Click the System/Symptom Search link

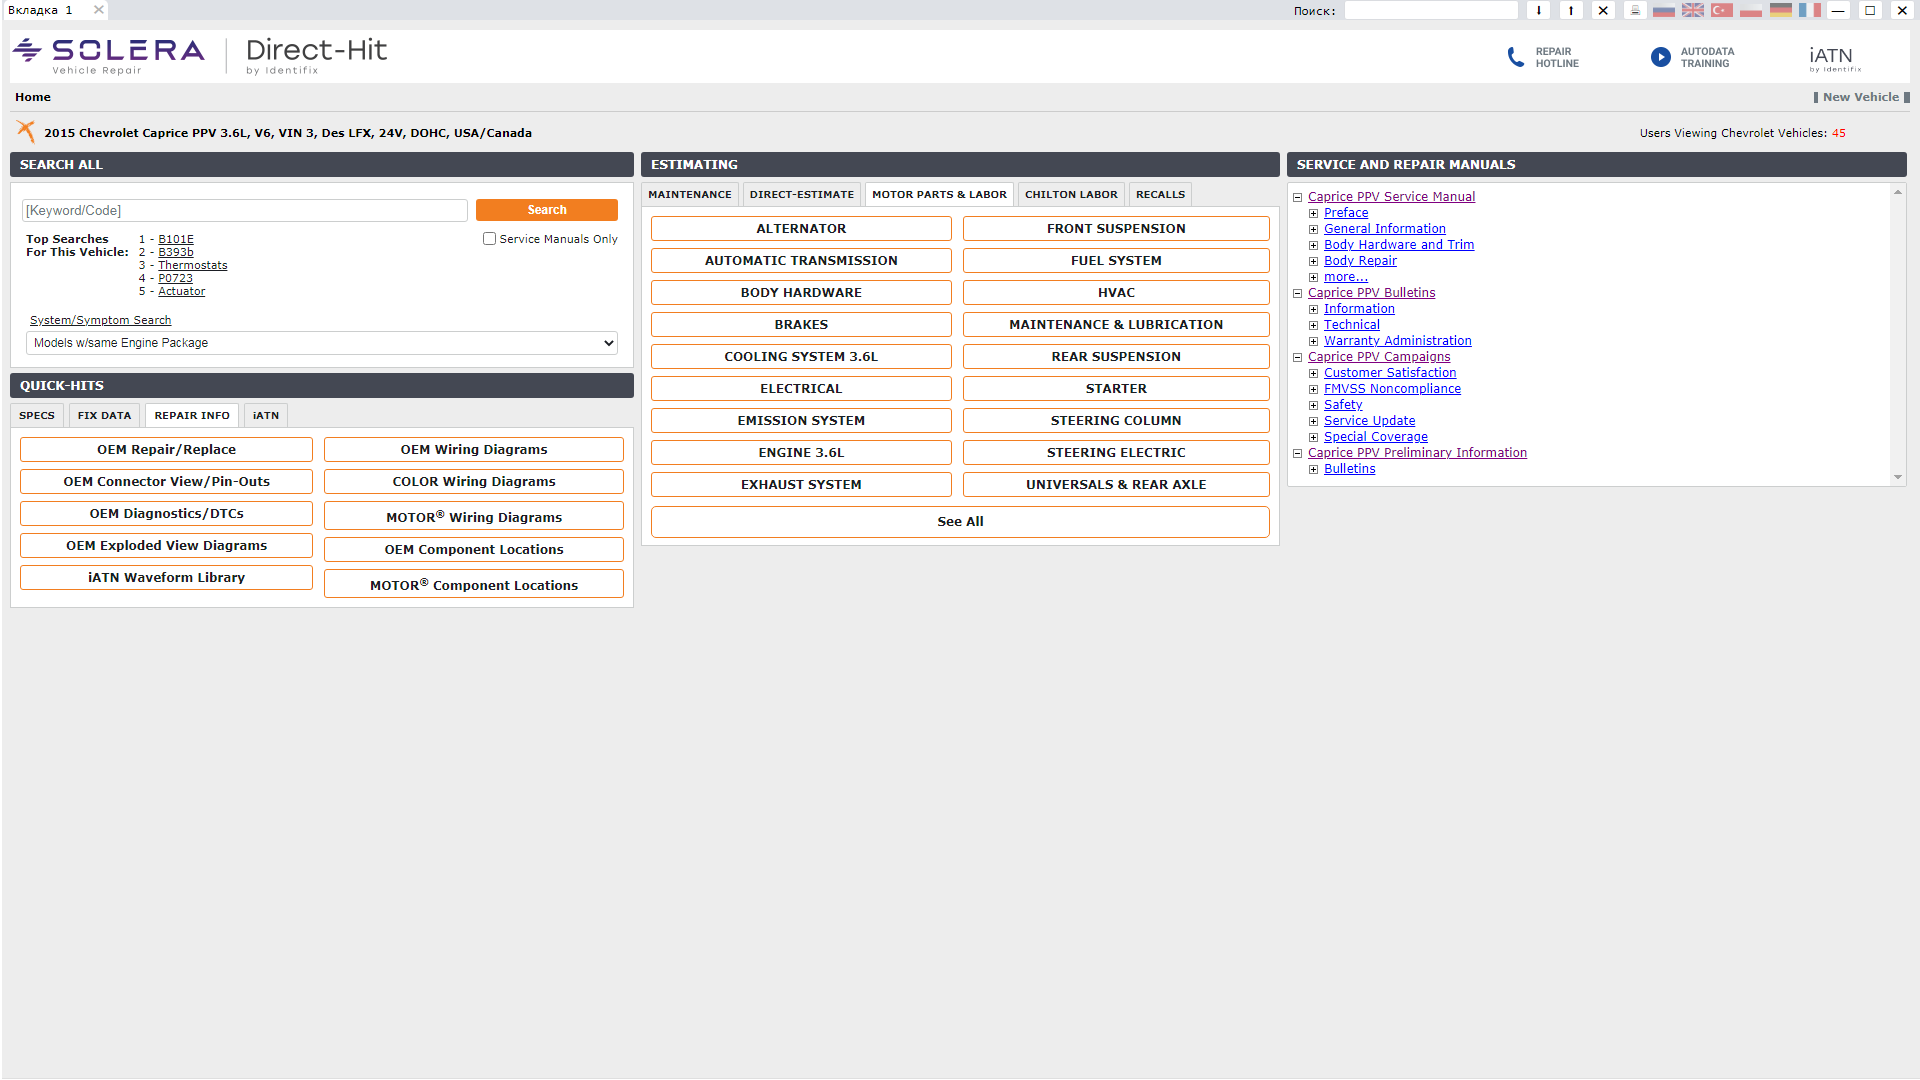coord(101,321)
